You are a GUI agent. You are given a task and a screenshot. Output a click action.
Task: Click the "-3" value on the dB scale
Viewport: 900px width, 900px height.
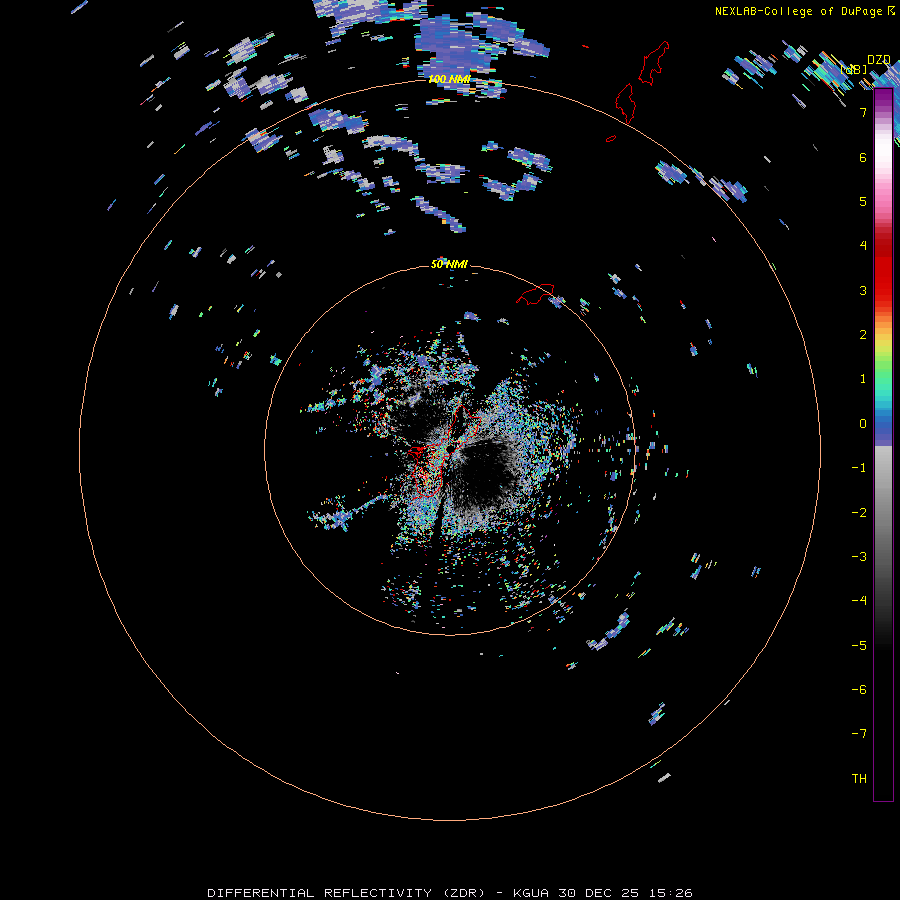(859, 557)
